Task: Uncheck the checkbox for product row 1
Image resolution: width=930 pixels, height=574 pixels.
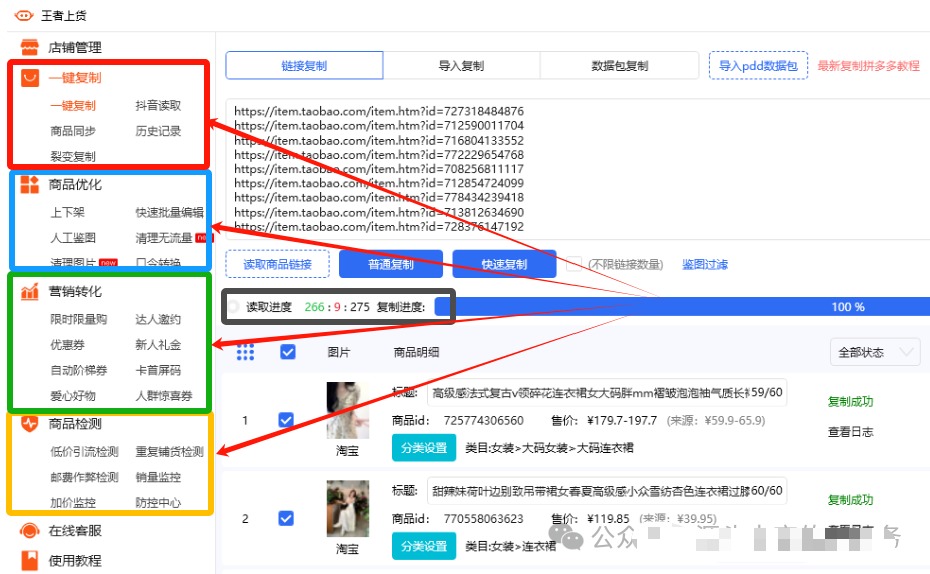Action: point(286,420)
